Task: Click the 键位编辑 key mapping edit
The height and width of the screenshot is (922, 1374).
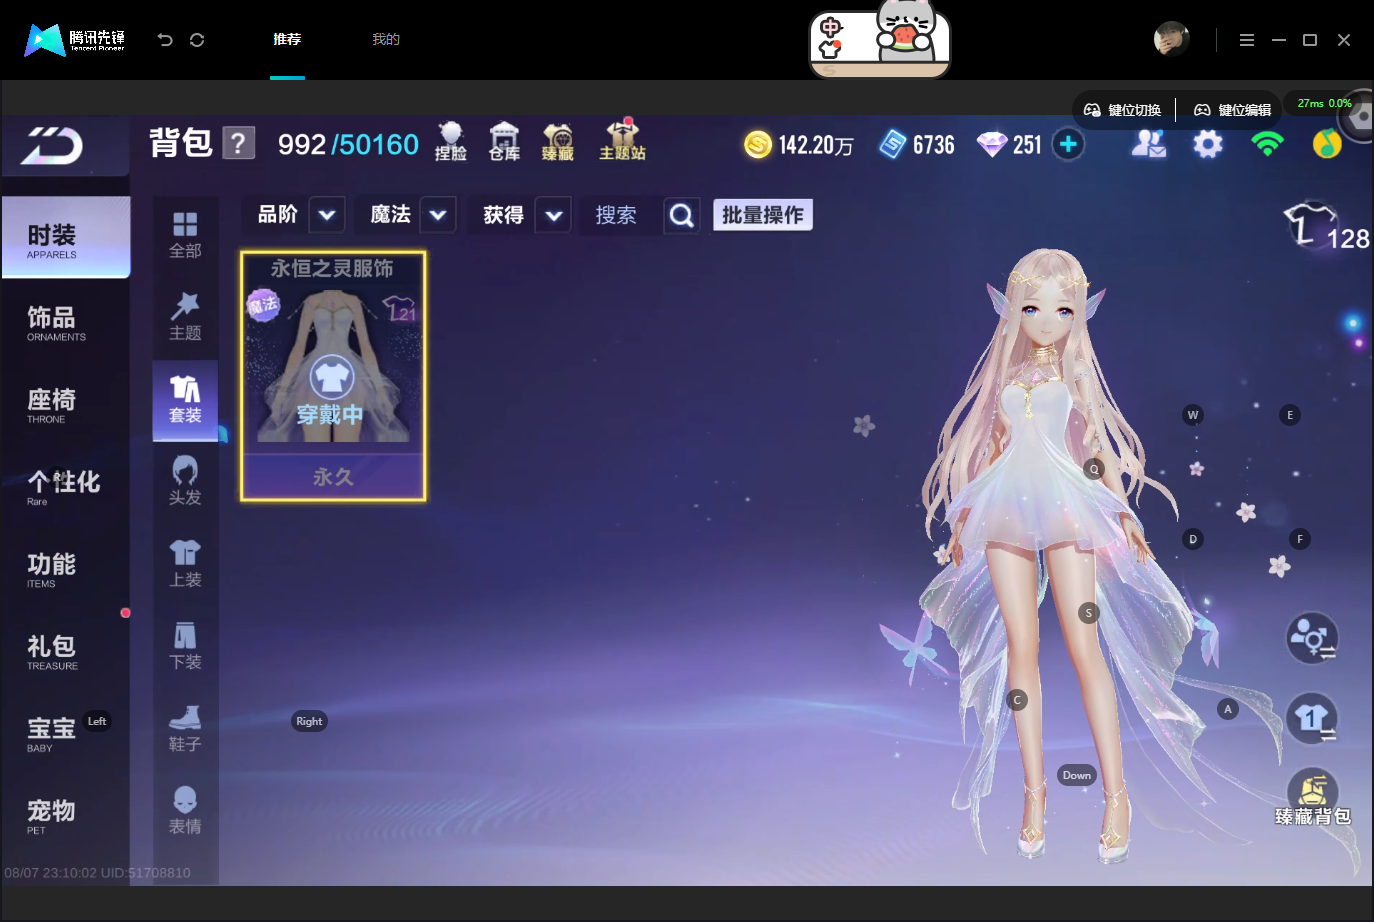Action: (x=1233, y=110)
